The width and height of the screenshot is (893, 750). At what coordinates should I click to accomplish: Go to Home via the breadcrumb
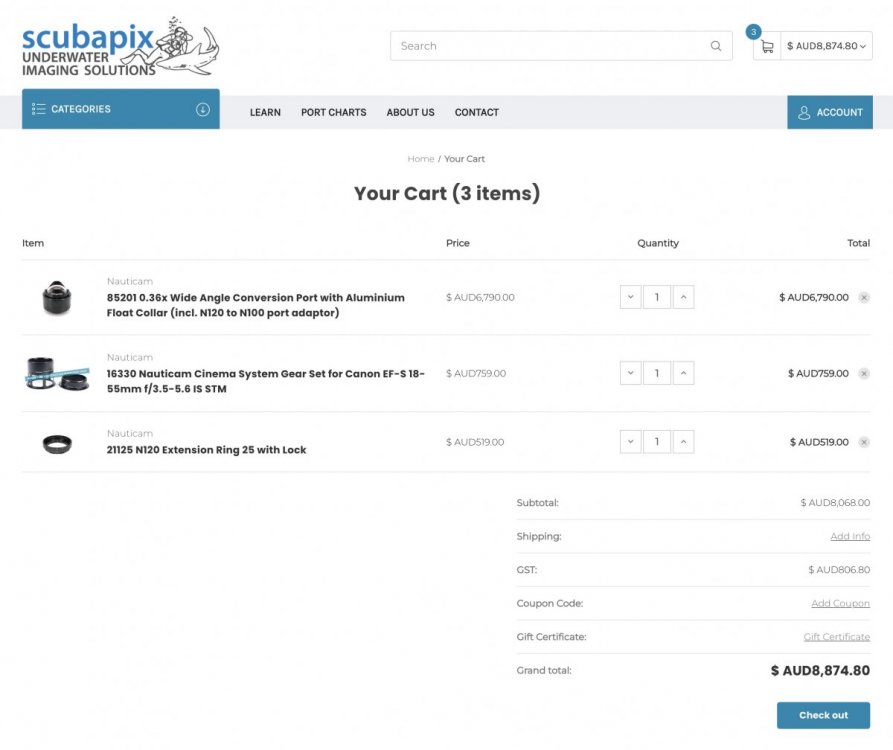pos(421,159)
